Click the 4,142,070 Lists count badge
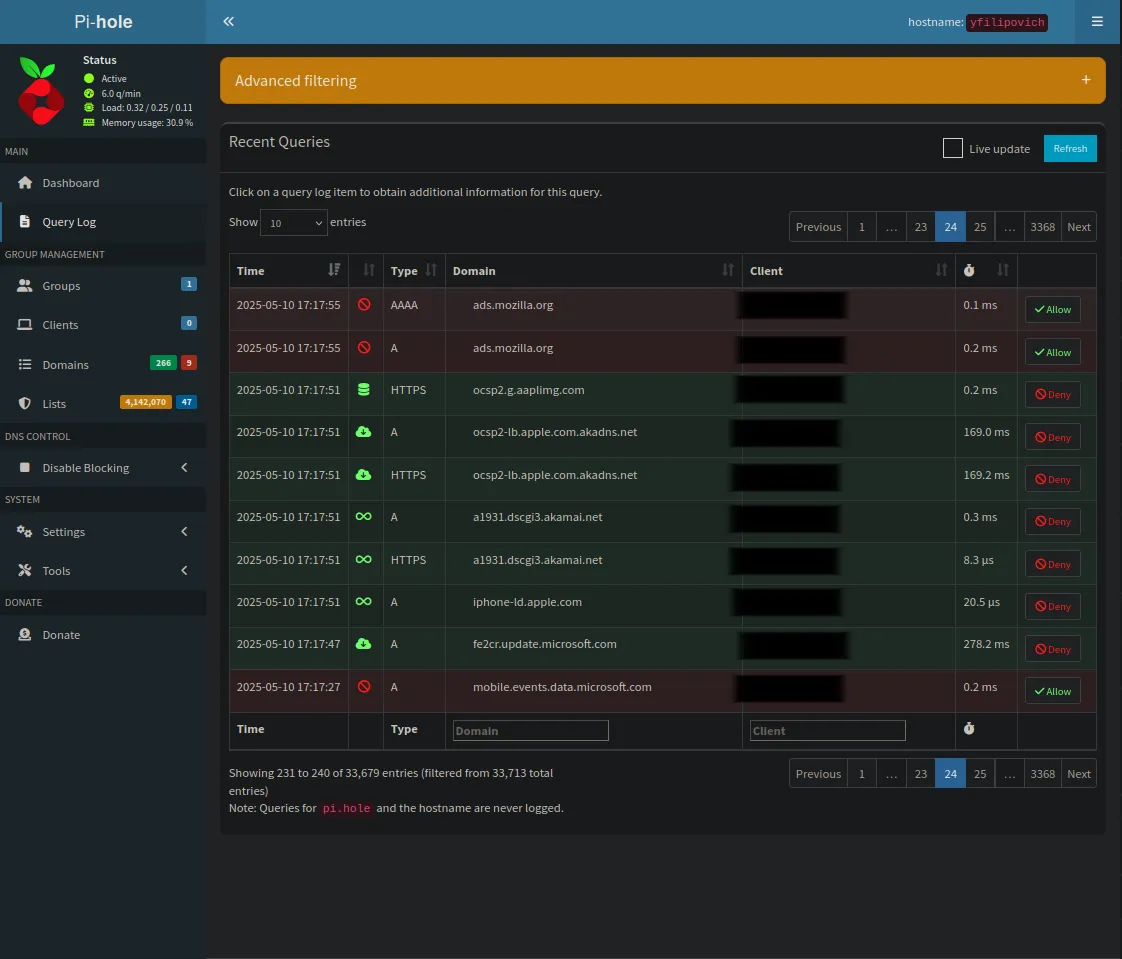Viewport: 1122px width, 959px height. pos(146,402)
